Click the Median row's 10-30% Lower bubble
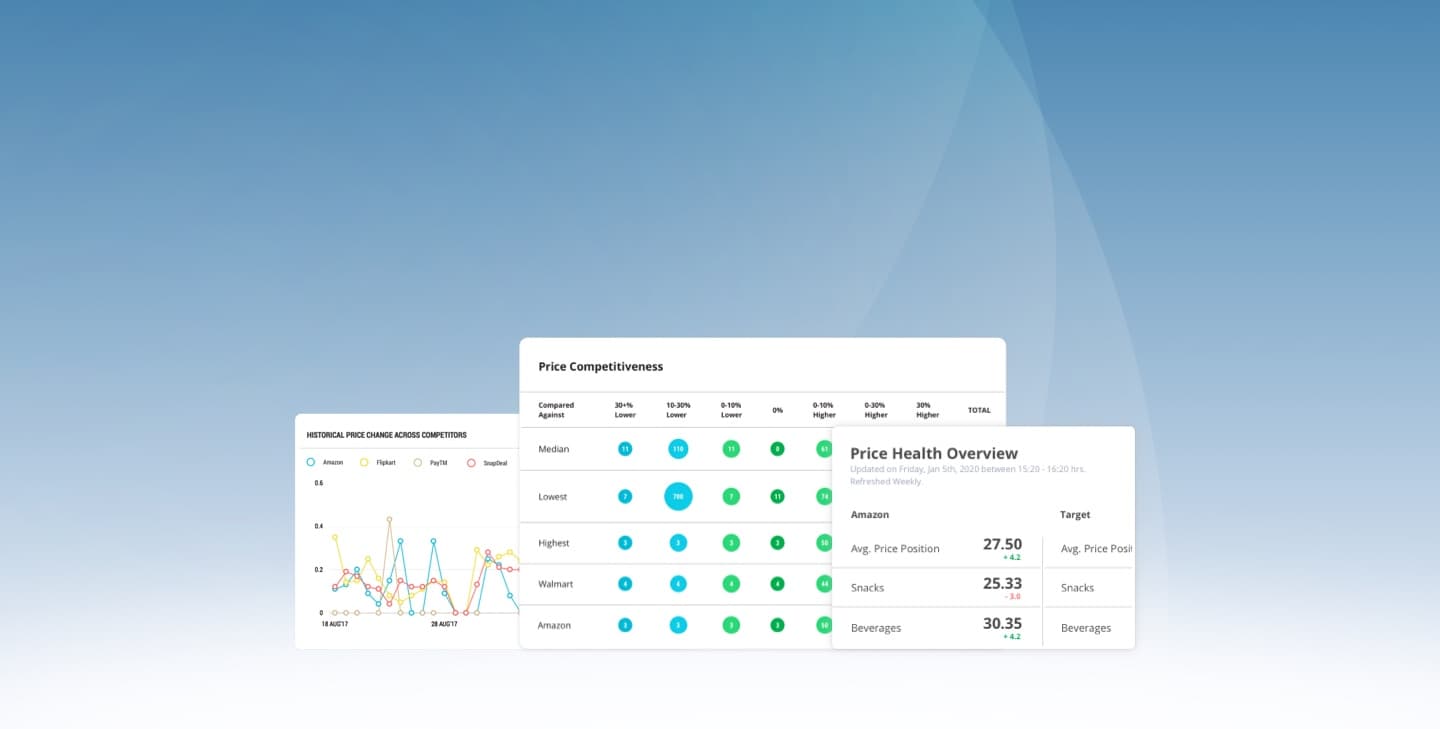 [678, 449]
